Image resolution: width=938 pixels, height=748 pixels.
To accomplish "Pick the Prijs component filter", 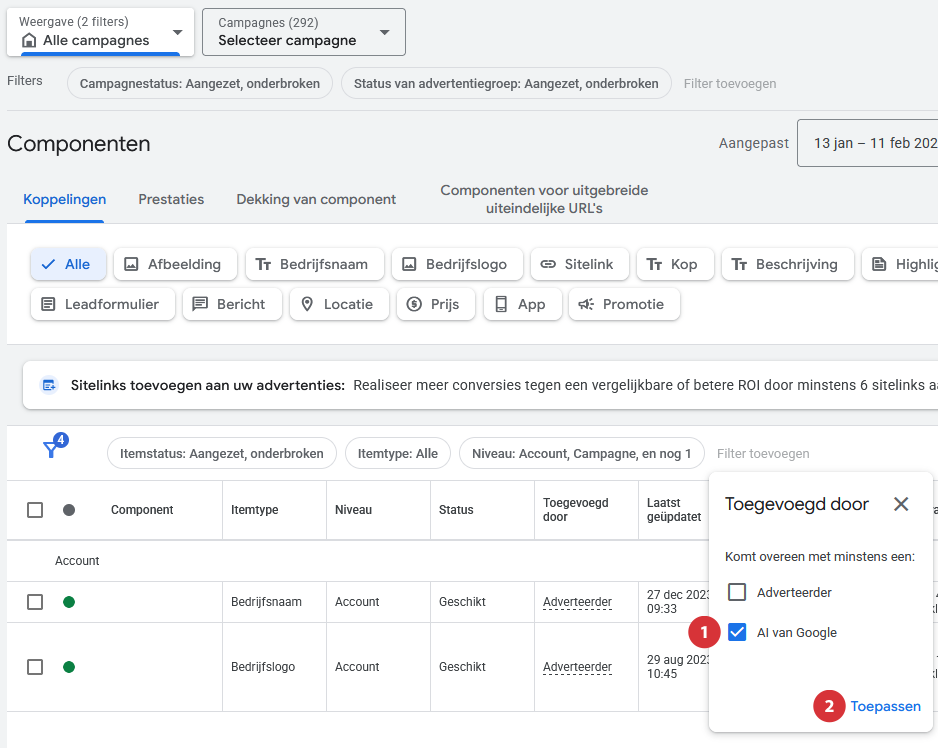I will click(x=434, y=304).
